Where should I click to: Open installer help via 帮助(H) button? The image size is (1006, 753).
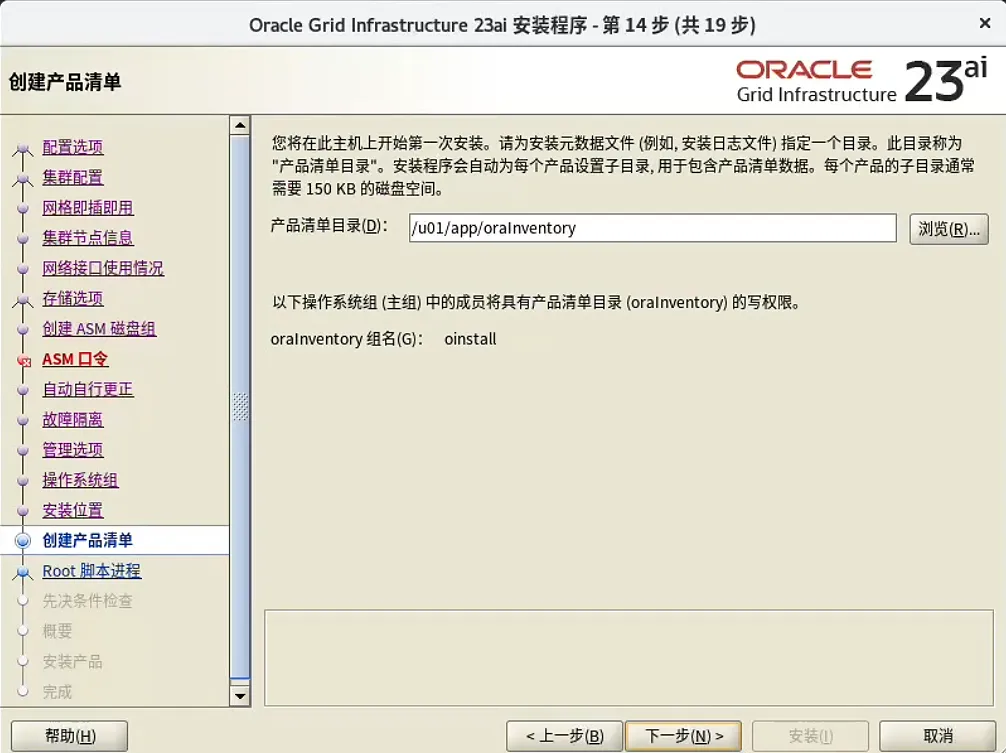tap(68, 735)
